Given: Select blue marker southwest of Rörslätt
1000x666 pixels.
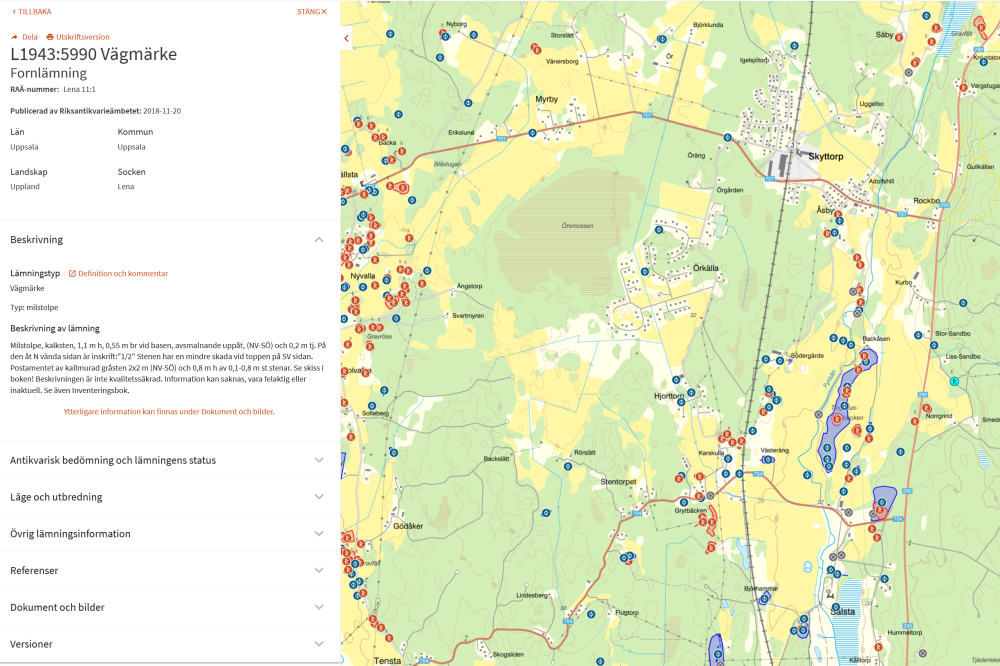Looking at the screenshot, I should point(568,466).
